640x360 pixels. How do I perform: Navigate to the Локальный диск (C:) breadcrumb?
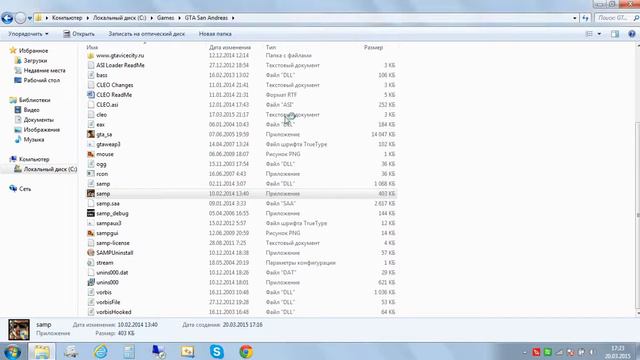pos(119,18)
